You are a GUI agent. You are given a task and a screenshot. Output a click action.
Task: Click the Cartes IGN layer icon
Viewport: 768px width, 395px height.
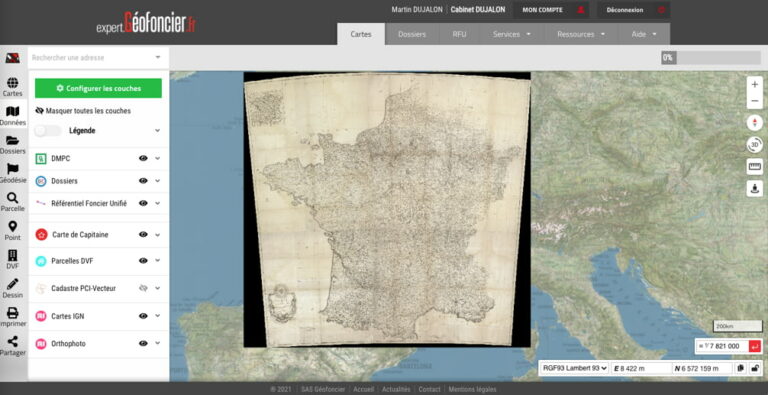point(41,316)
